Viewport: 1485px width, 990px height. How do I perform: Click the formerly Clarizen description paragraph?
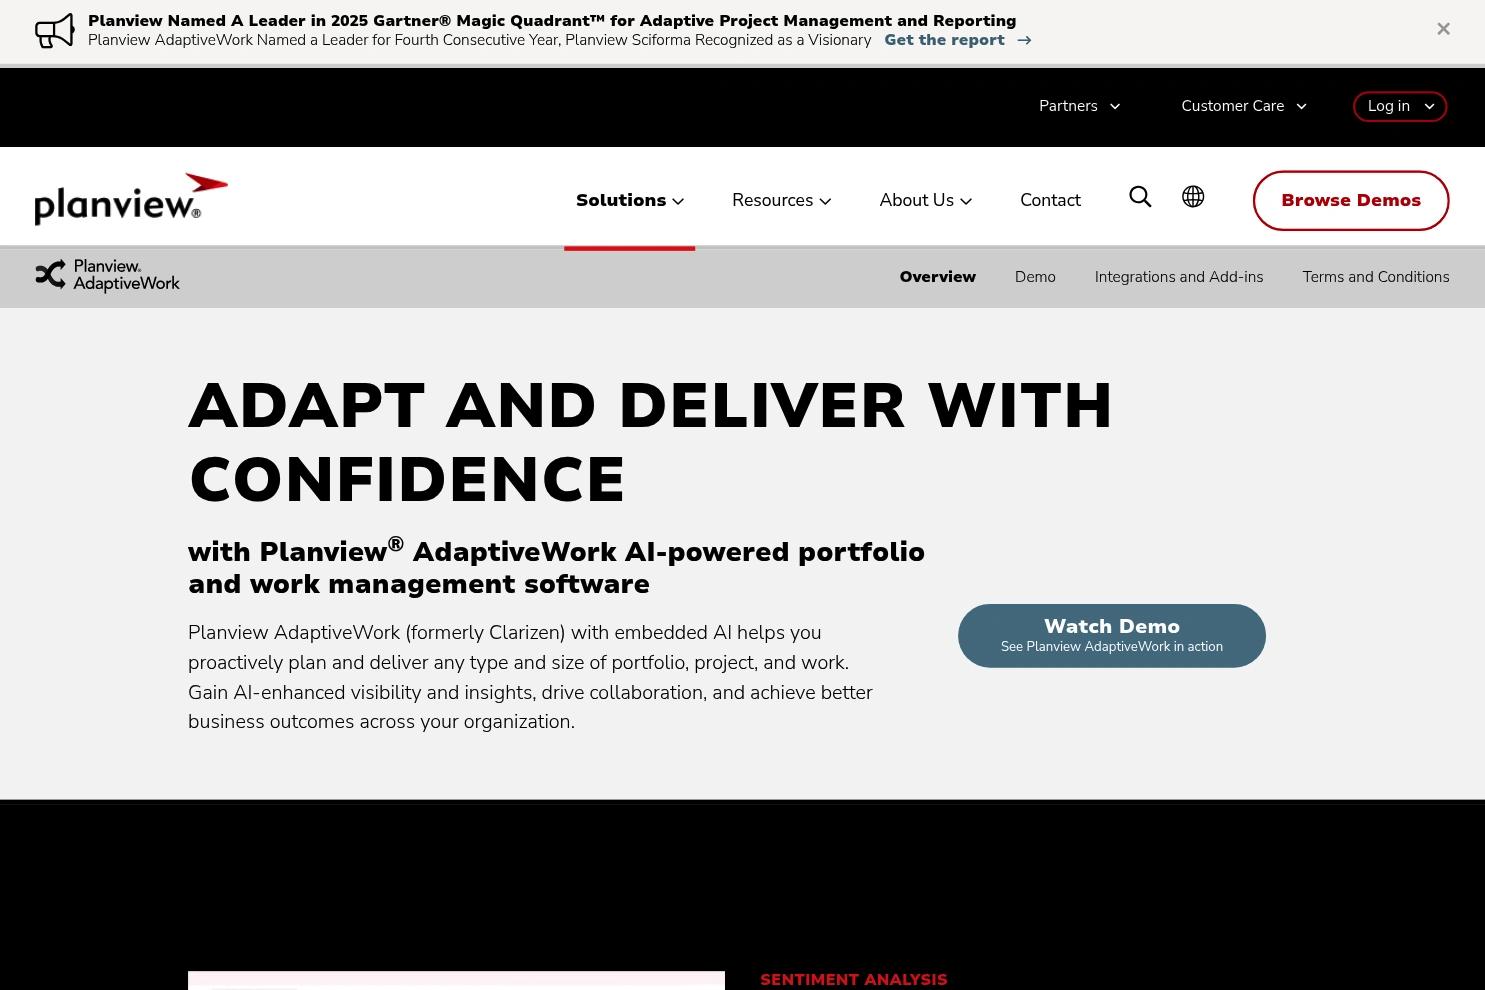530,677
